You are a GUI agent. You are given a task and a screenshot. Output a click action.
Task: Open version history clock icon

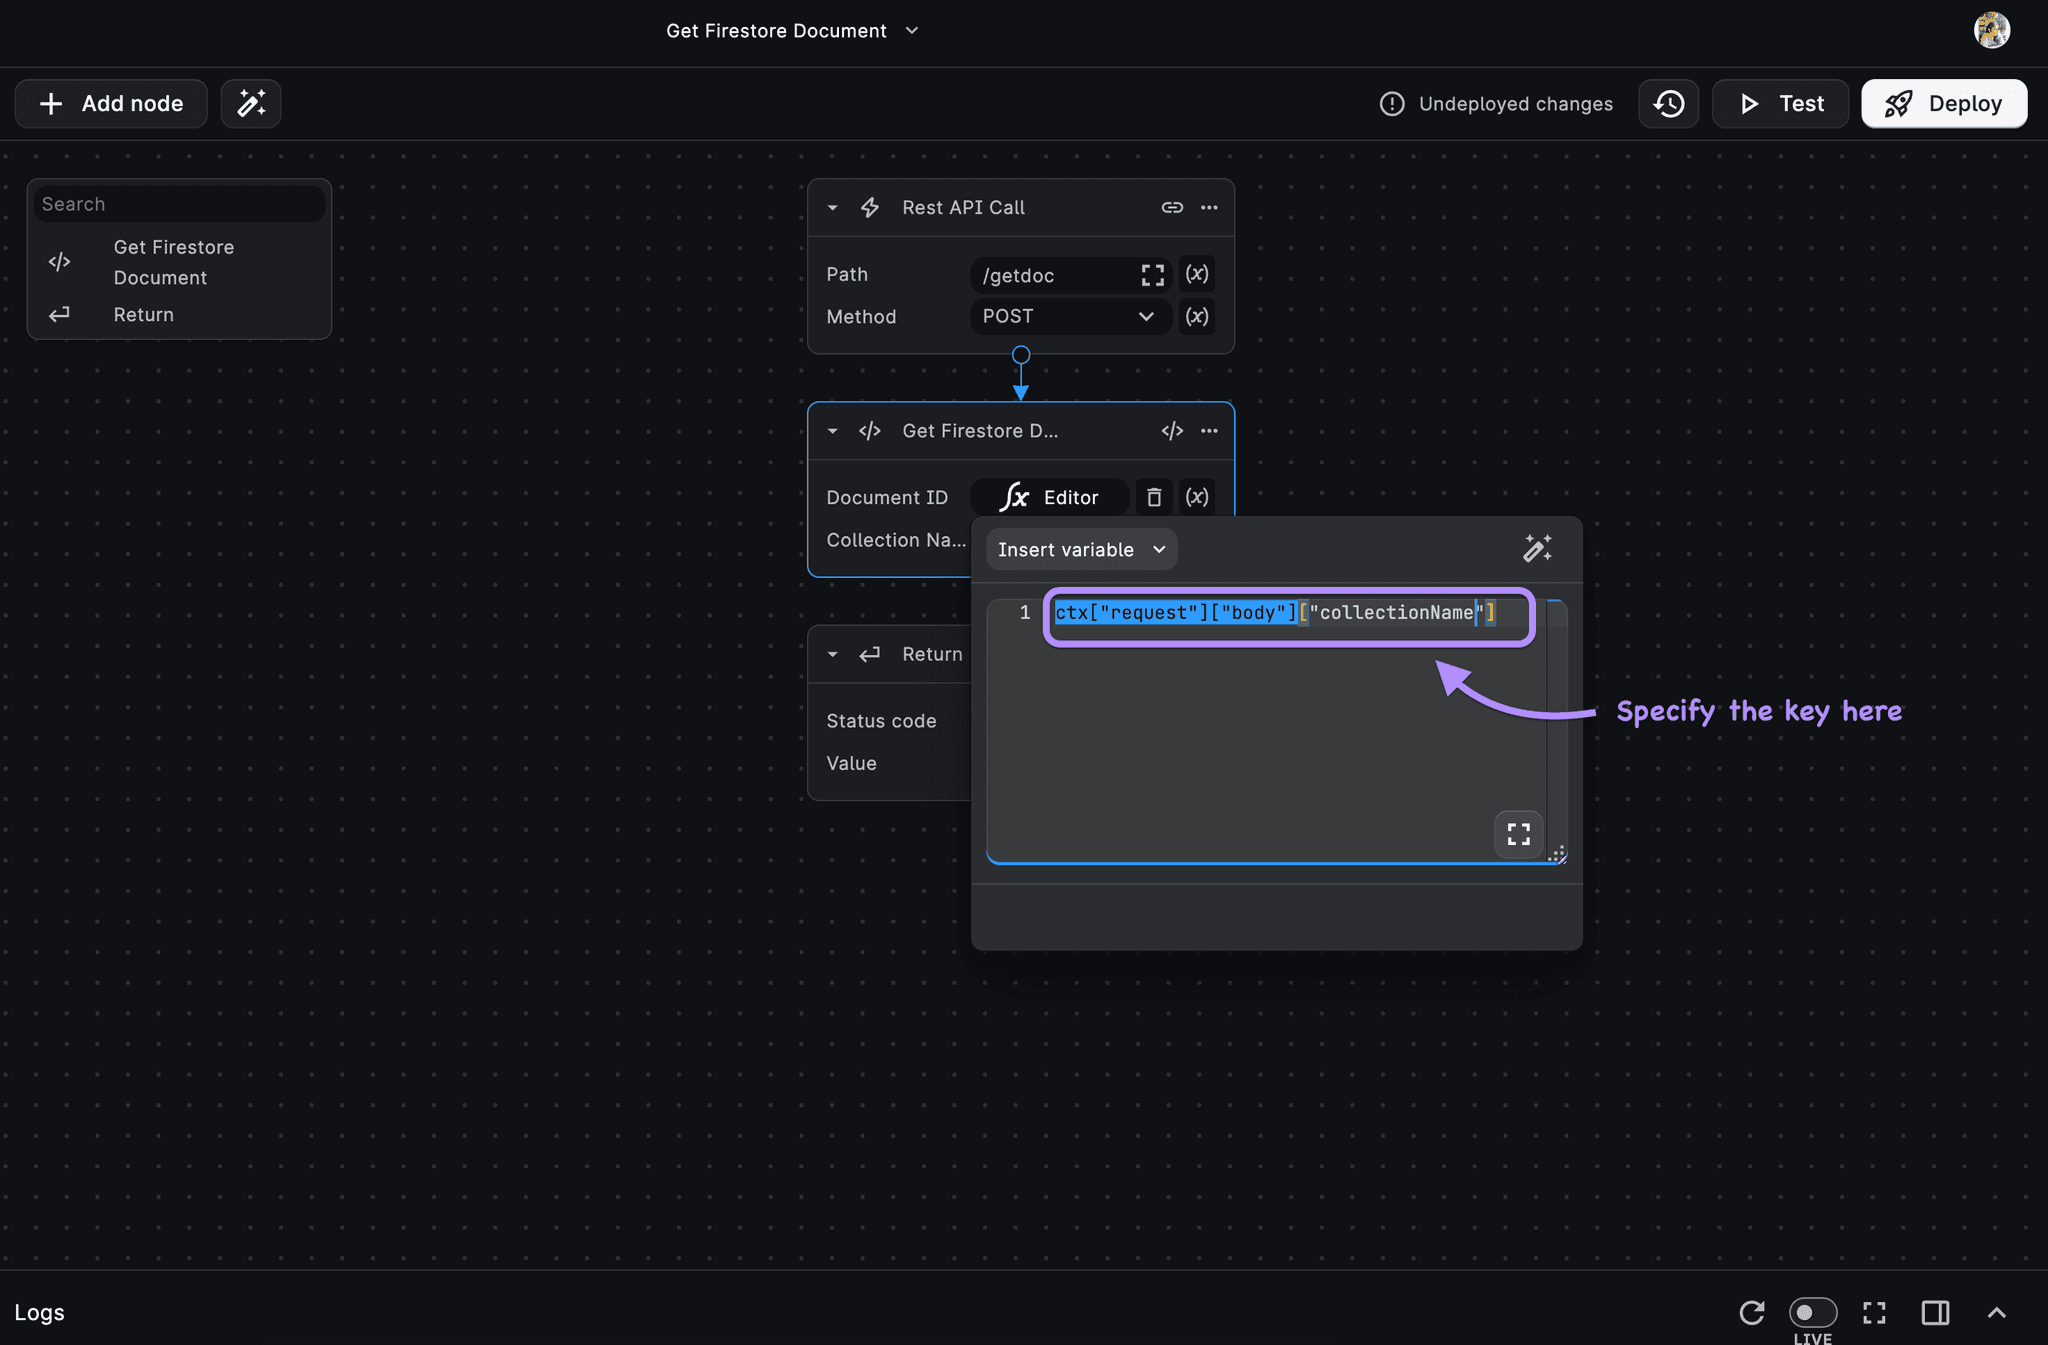pyautogui.click(x=1668, y=104)
